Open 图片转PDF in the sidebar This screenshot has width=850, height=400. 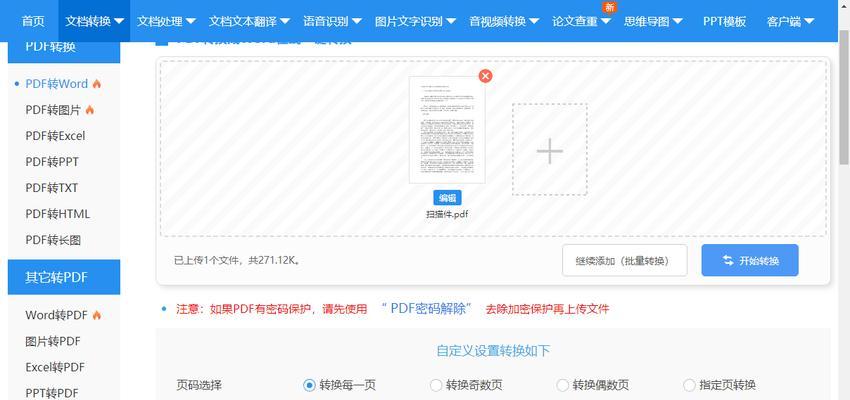[53, 341]
